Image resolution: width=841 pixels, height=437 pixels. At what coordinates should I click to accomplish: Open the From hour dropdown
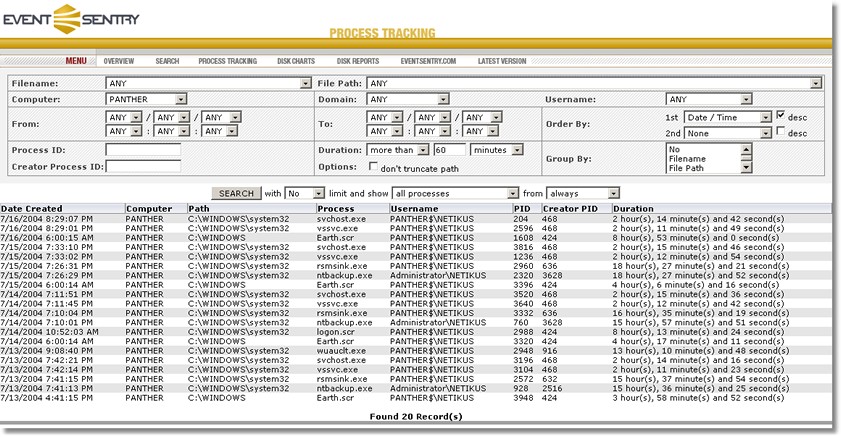[x=124, y=131]
